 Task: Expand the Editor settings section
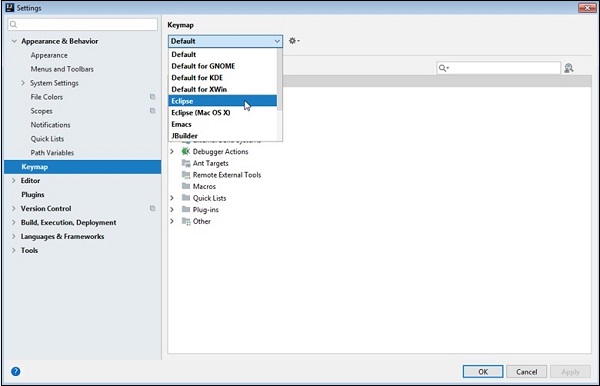(14, 180)
